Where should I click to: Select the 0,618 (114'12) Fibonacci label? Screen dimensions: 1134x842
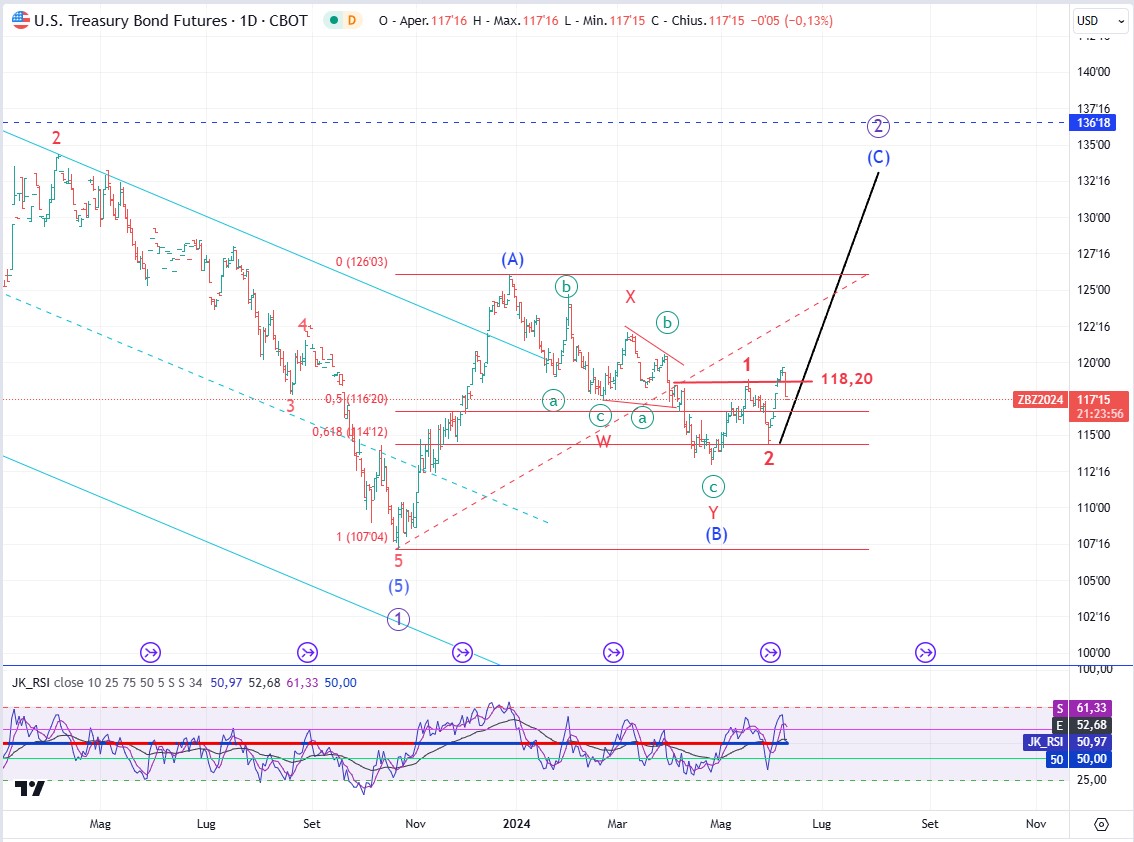[x=350, y=432]
